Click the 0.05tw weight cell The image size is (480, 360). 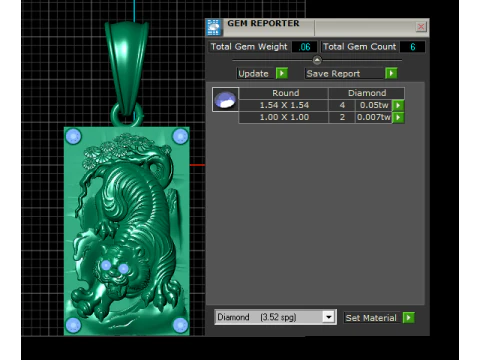374,105
